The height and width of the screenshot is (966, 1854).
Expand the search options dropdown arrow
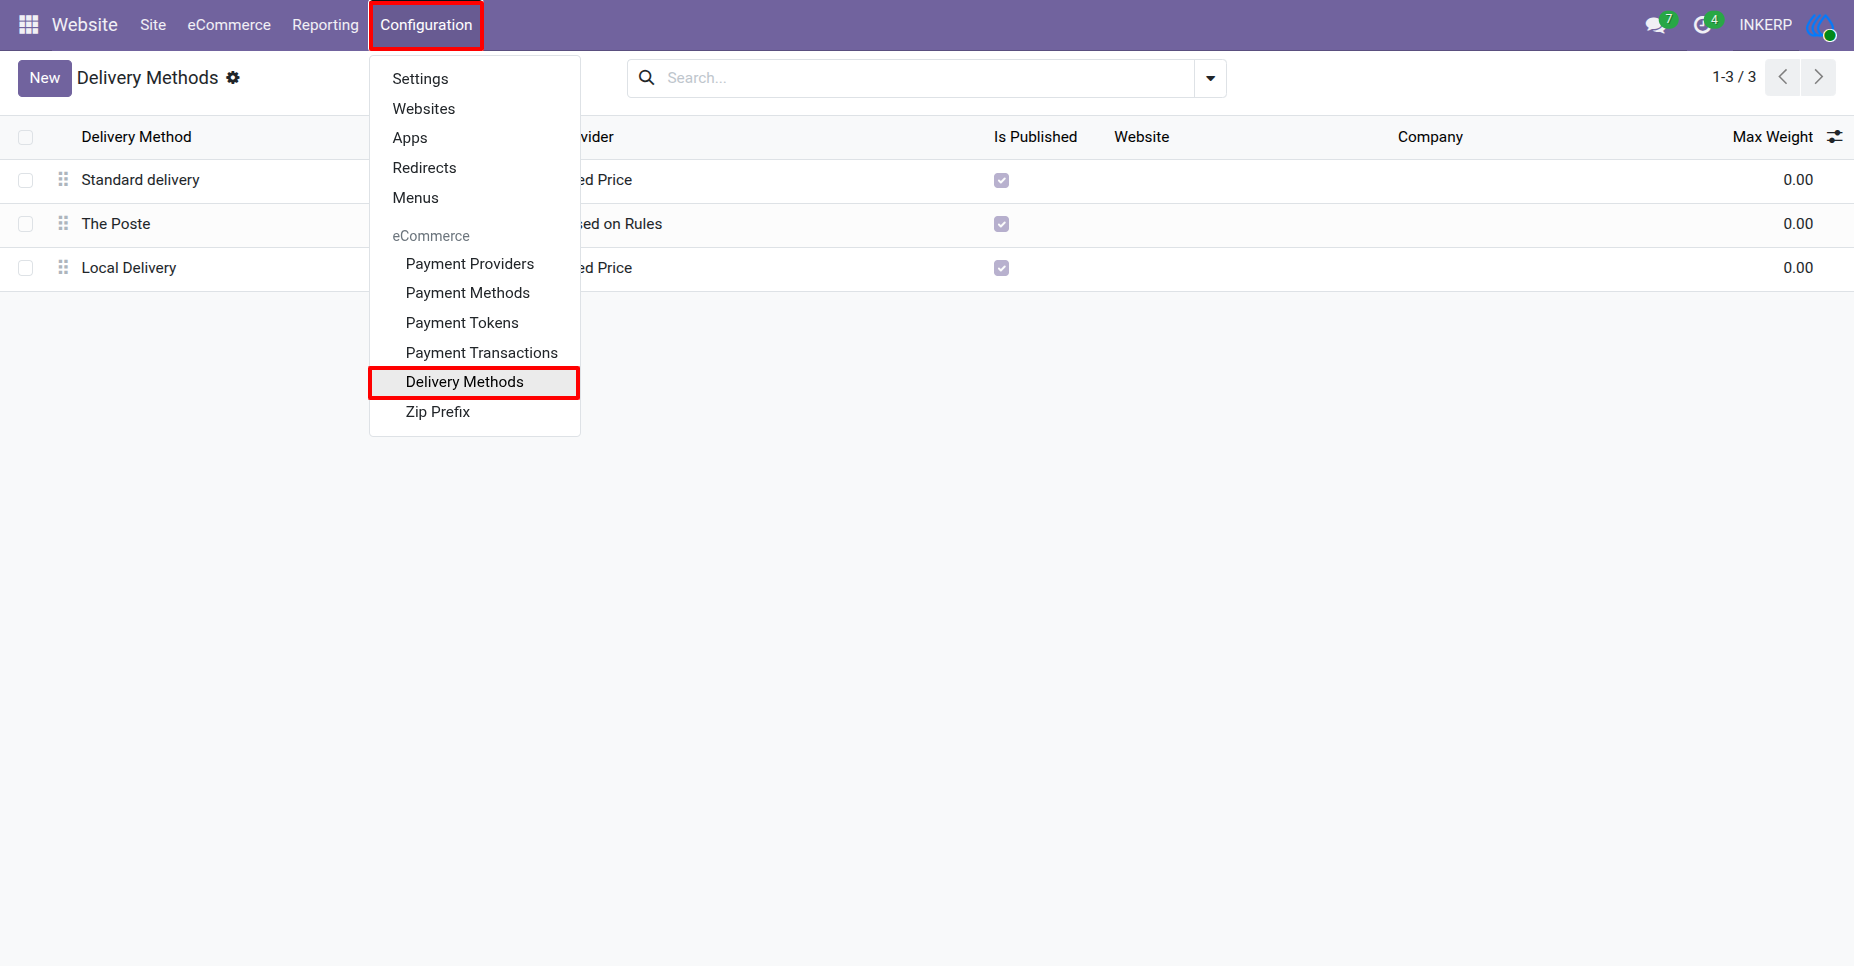(1210, 78)
